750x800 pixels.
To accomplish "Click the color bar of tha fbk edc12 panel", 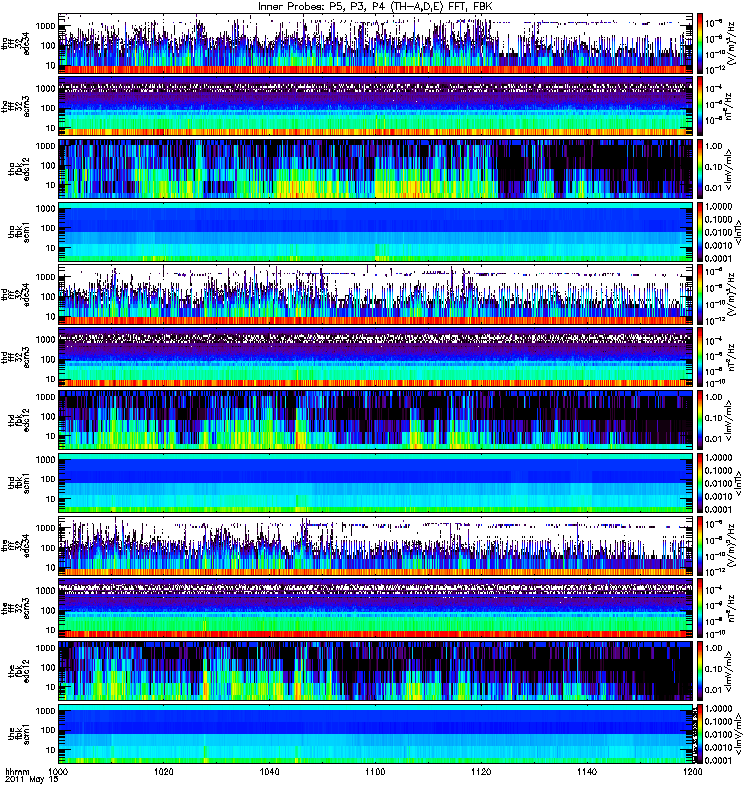I will pyautogui.click(x=701, y=169).
